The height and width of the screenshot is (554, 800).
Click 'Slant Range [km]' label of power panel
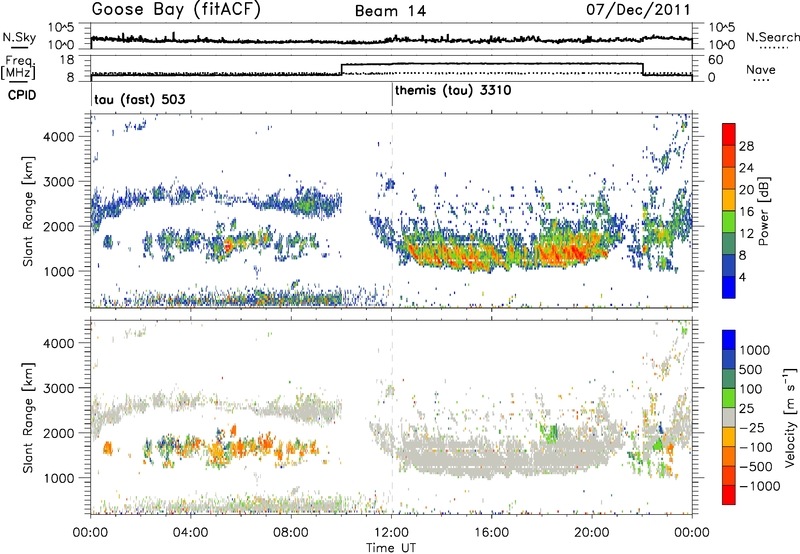pos(28,211)
